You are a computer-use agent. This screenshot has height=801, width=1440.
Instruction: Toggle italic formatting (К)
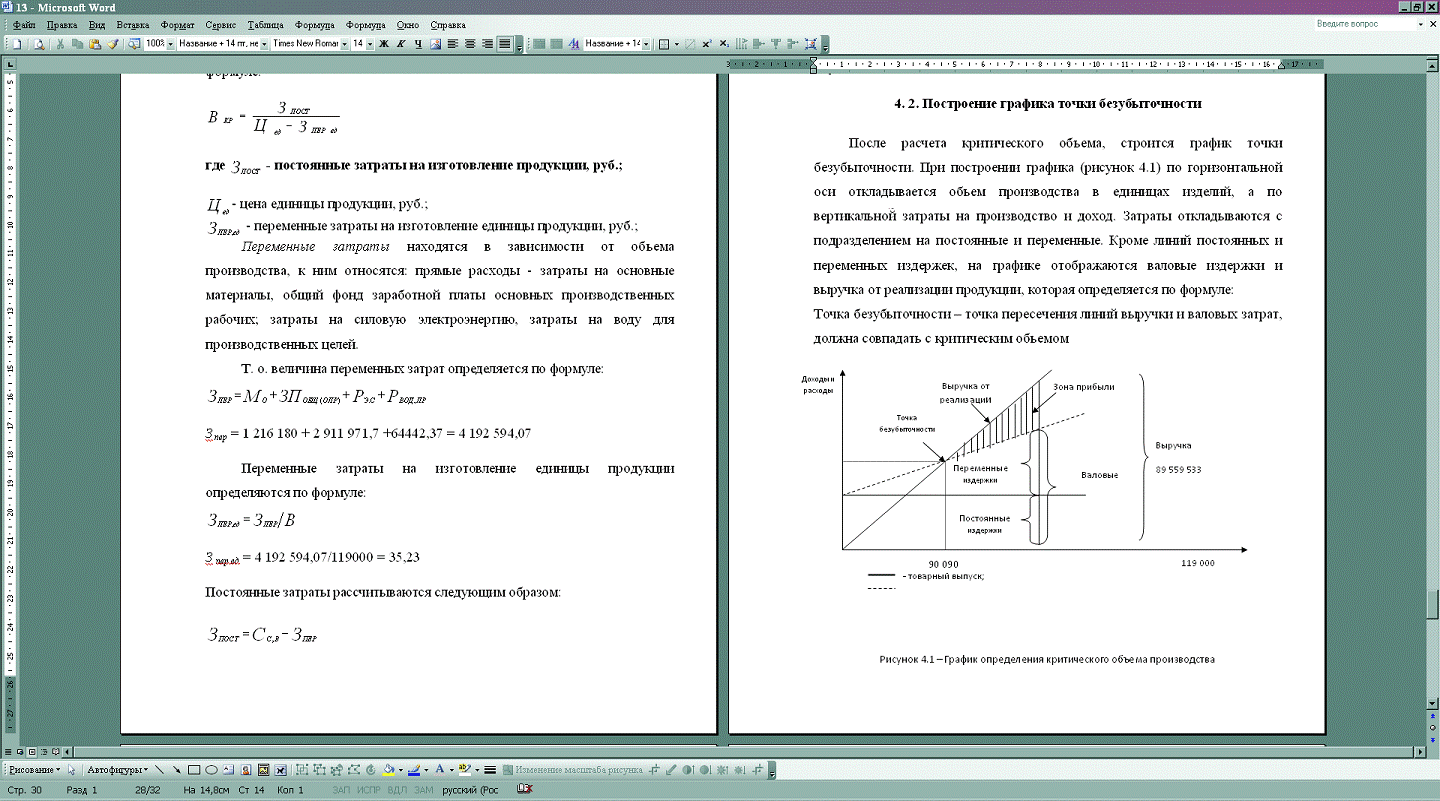click(x=401, y=44)
